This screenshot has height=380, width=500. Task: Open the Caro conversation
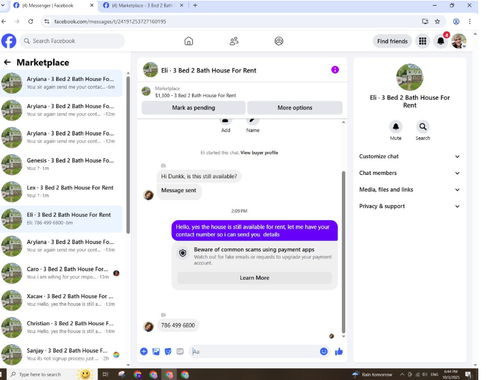point(62,273)
